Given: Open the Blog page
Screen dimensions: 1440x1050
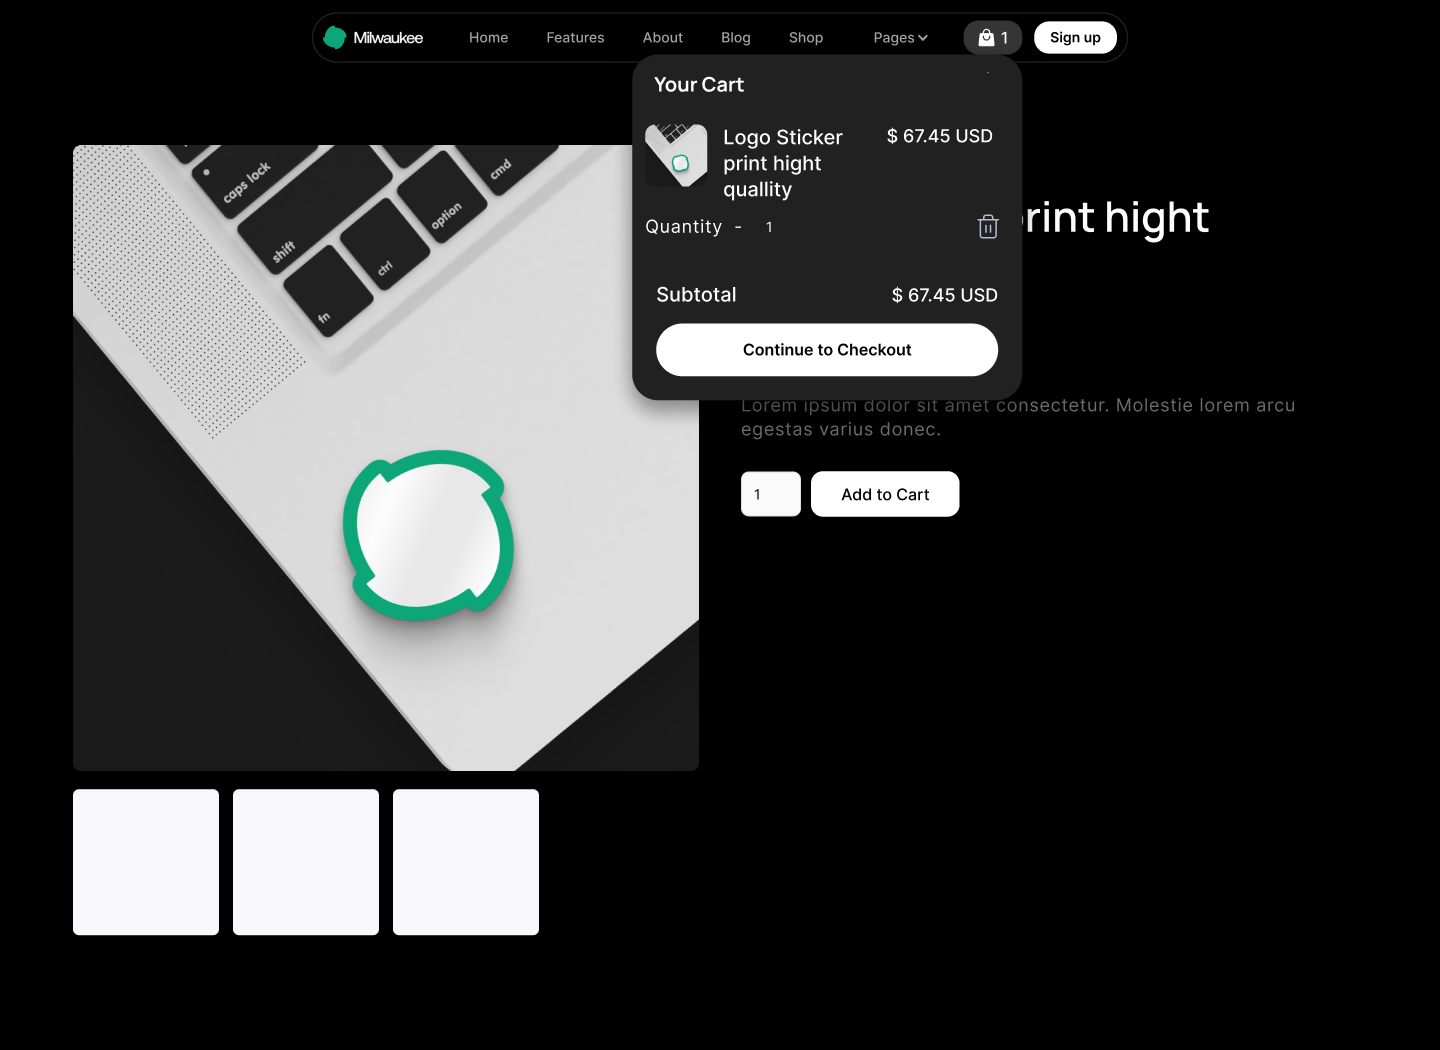Looking at the screenshot, I should click(x=736, y=37).
